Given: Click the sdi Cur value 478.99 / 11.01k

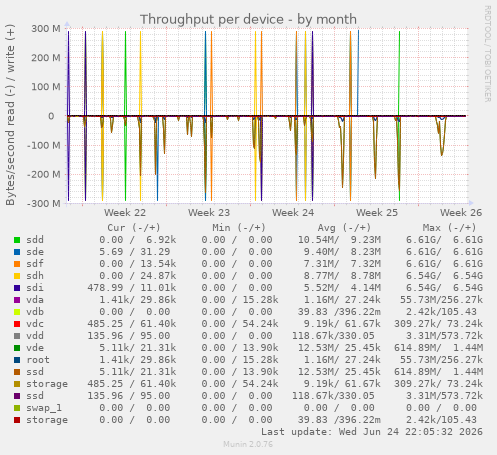Looking at the screenshot, I should point(132,288).
